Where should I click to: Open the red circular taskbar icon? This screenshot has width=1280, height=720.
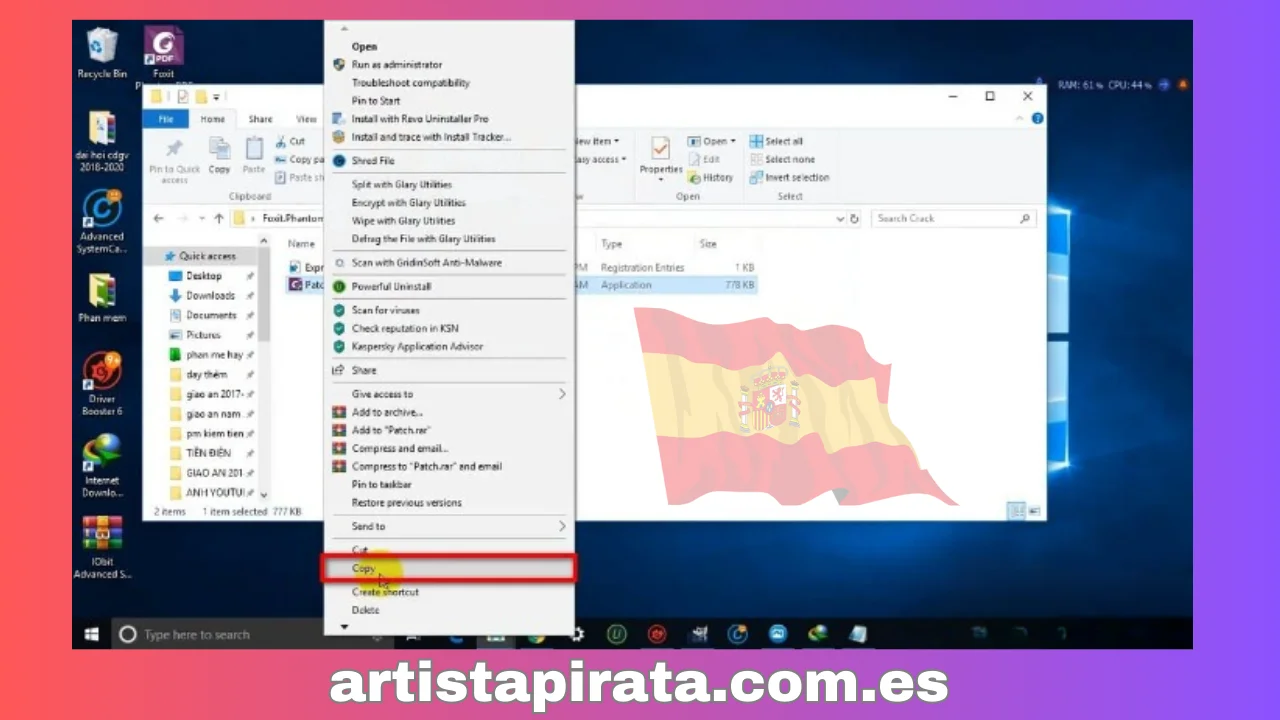pos(657,634)
